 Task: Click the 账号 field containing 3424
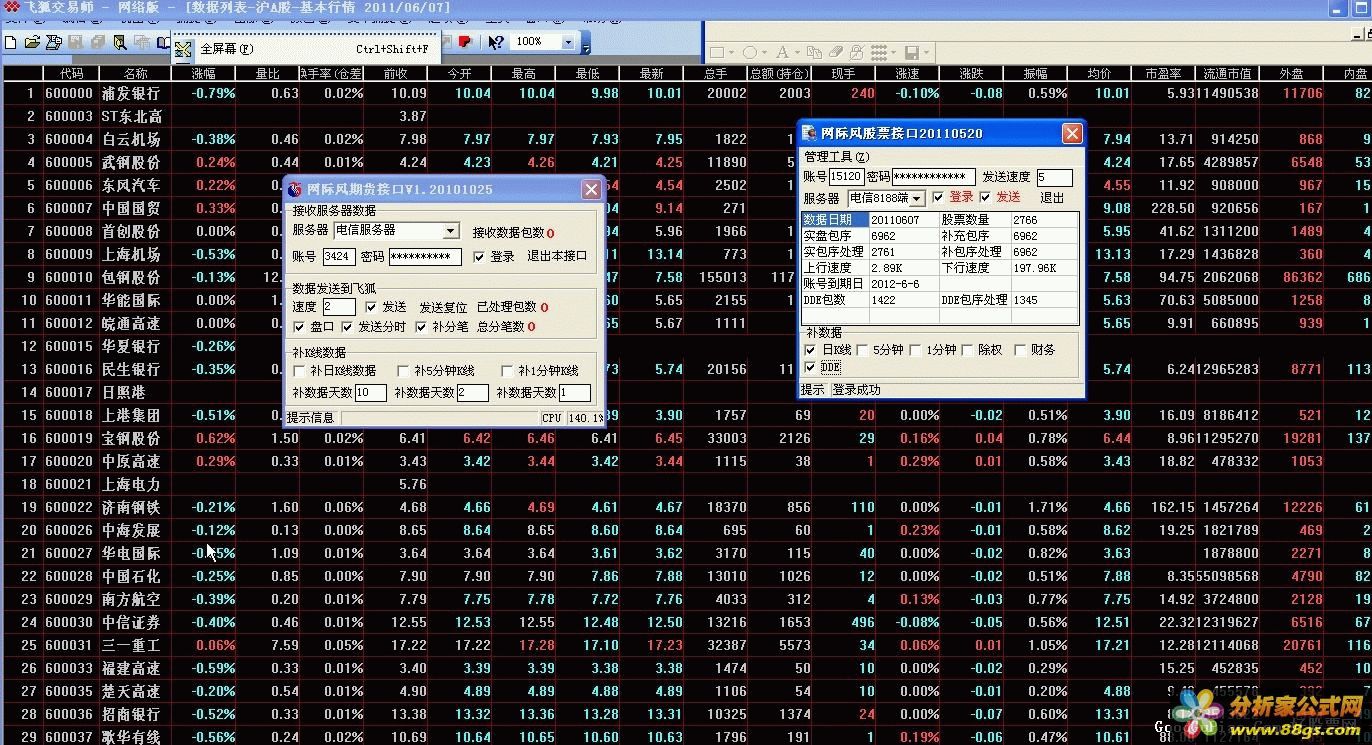(x=339, y=257)
